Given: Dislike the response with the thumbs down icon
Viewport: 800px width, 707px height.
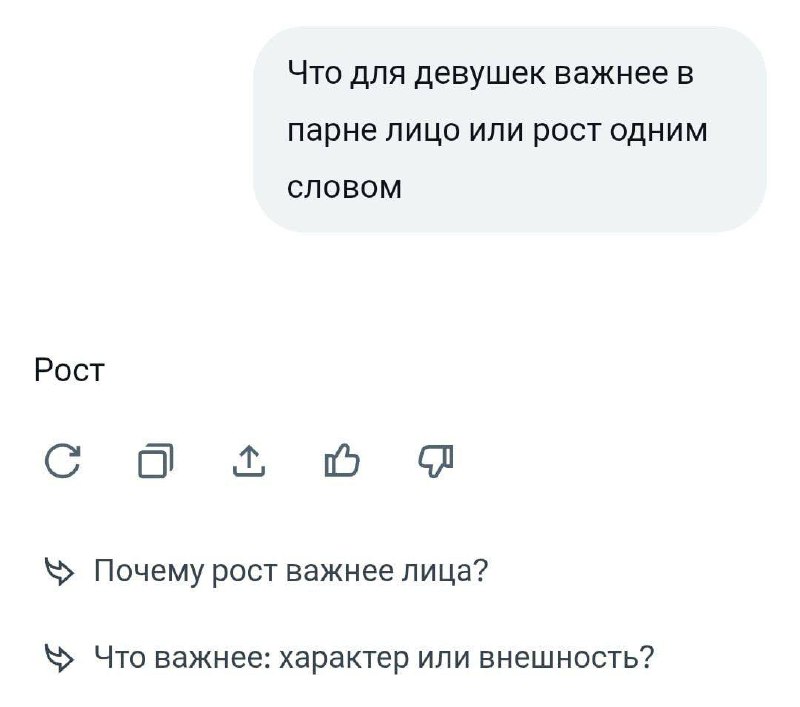Looking at the screenshot, I should click(434, 461).
